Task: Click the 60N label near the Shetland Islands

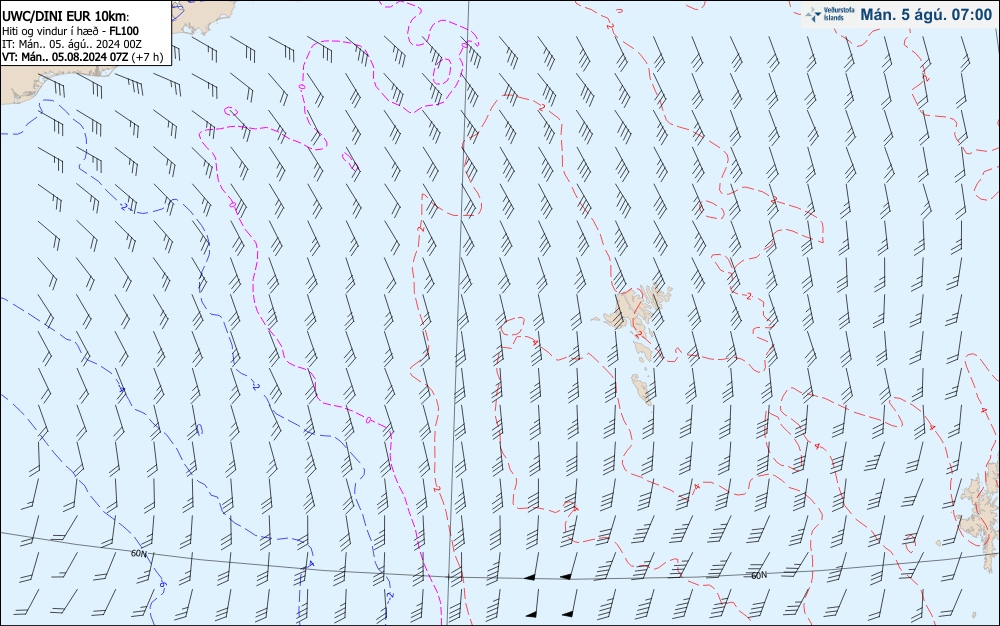Action: pyautogui.click(x=759, y=576)
